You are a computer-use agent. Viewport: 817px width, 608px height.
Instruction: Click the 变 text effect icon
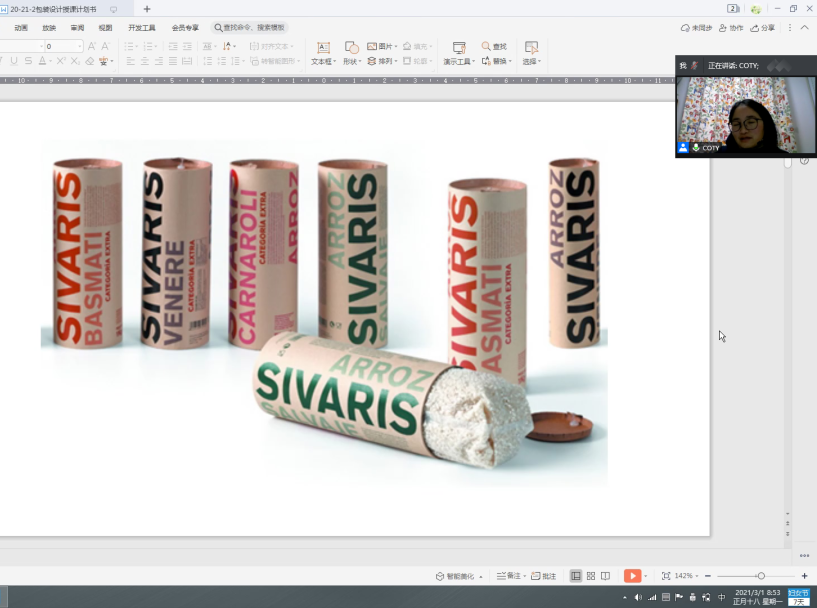pyautogui.click(x=104, y=61)
